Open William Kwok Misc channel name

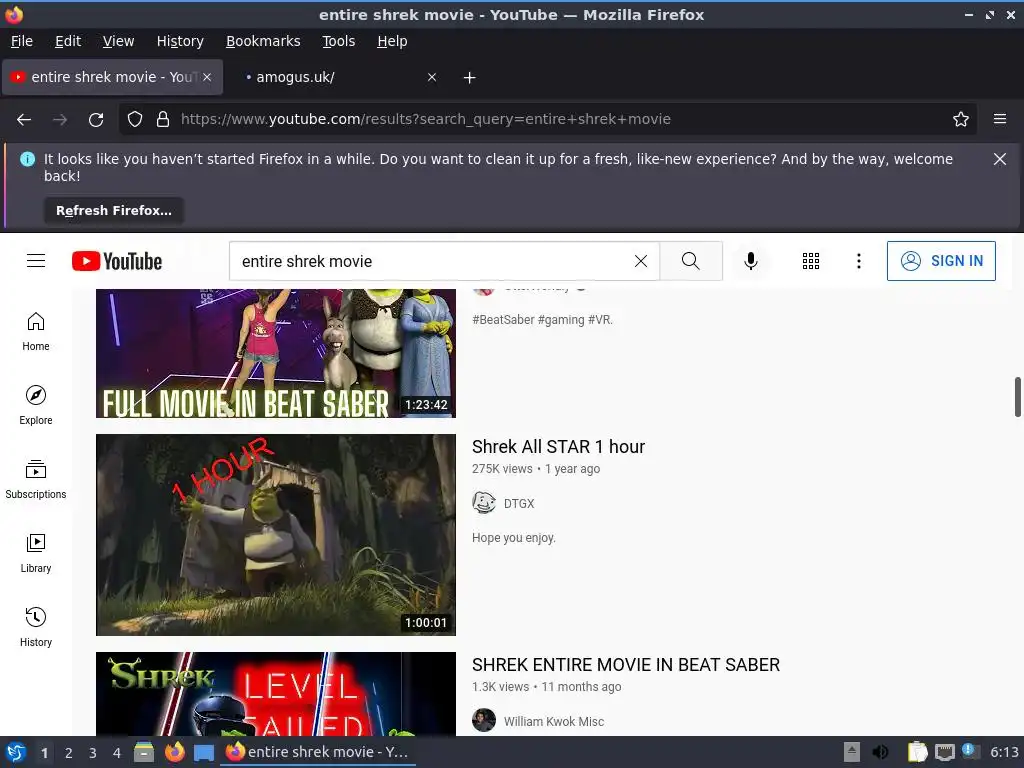tap(554, 722)
